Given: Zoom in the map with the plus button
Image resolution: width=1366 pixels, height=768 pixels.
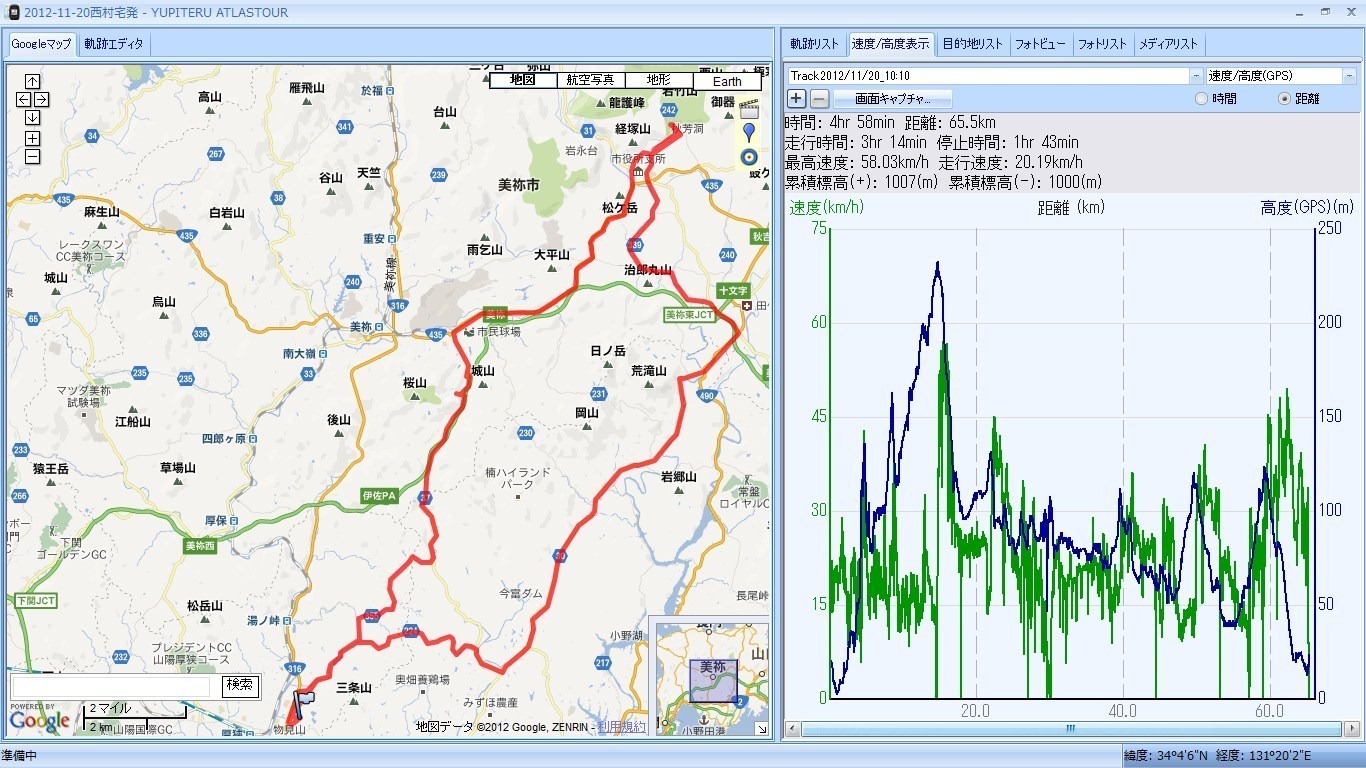Looking at the screenshot, I should point(32,138).
